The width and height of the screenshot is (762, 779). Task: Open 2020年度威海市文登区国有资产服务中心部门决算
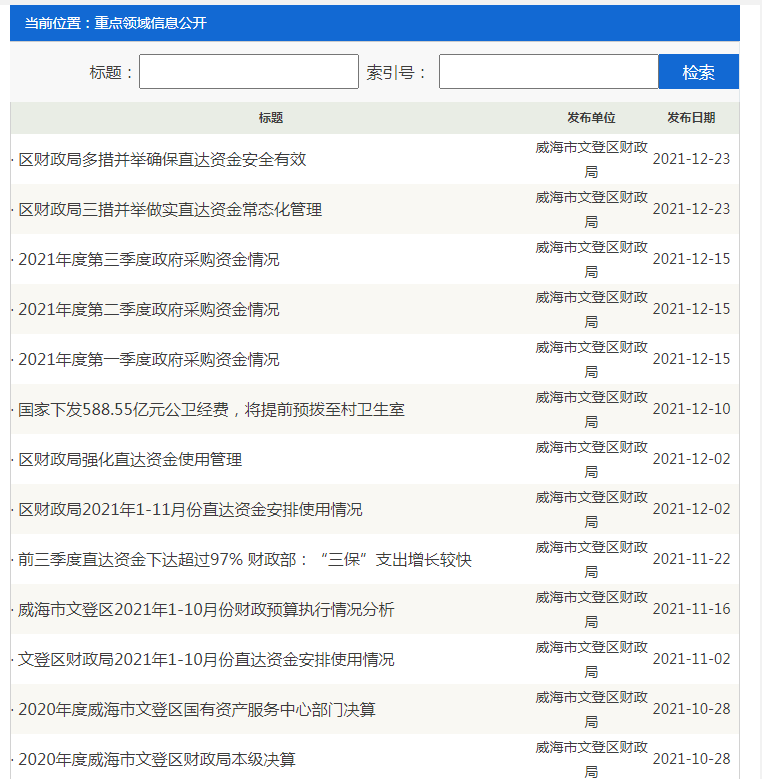(x=197, y=710)
